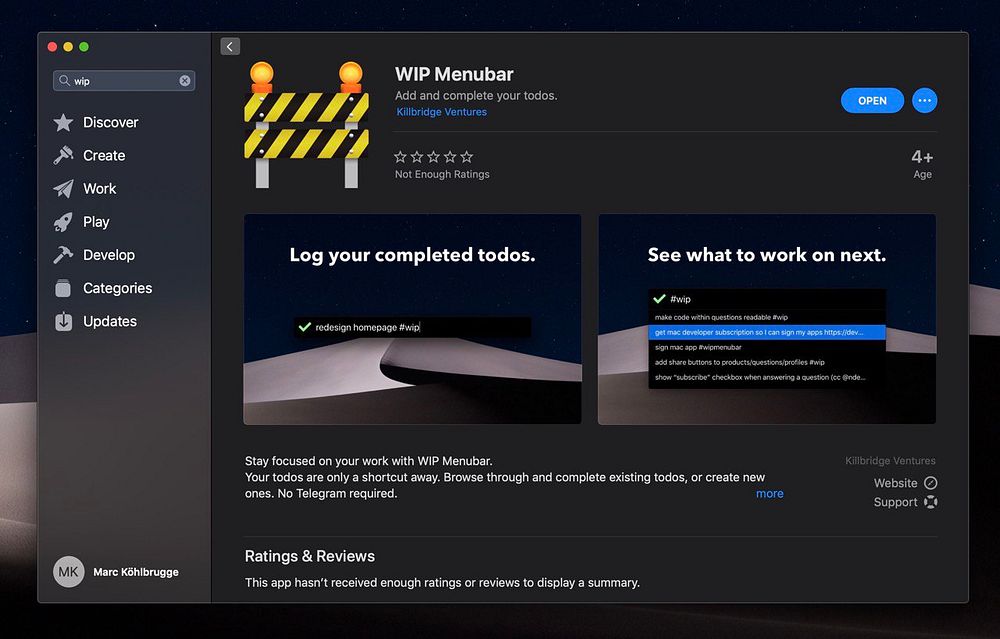
Task: Click the green full-screen window button
Action: 84,47
